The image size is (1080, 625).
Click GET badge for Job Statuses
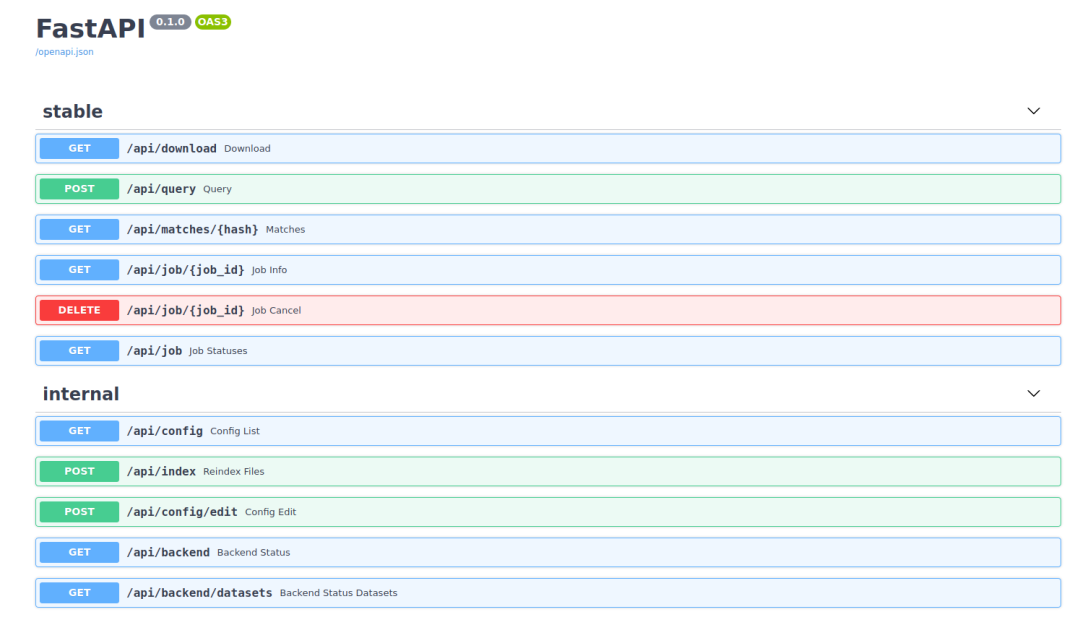tap(79, 351)
